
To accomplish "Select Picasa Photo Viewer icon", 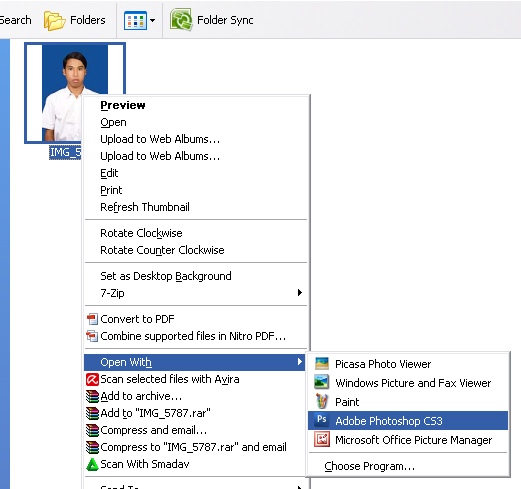I will [322, 364].
